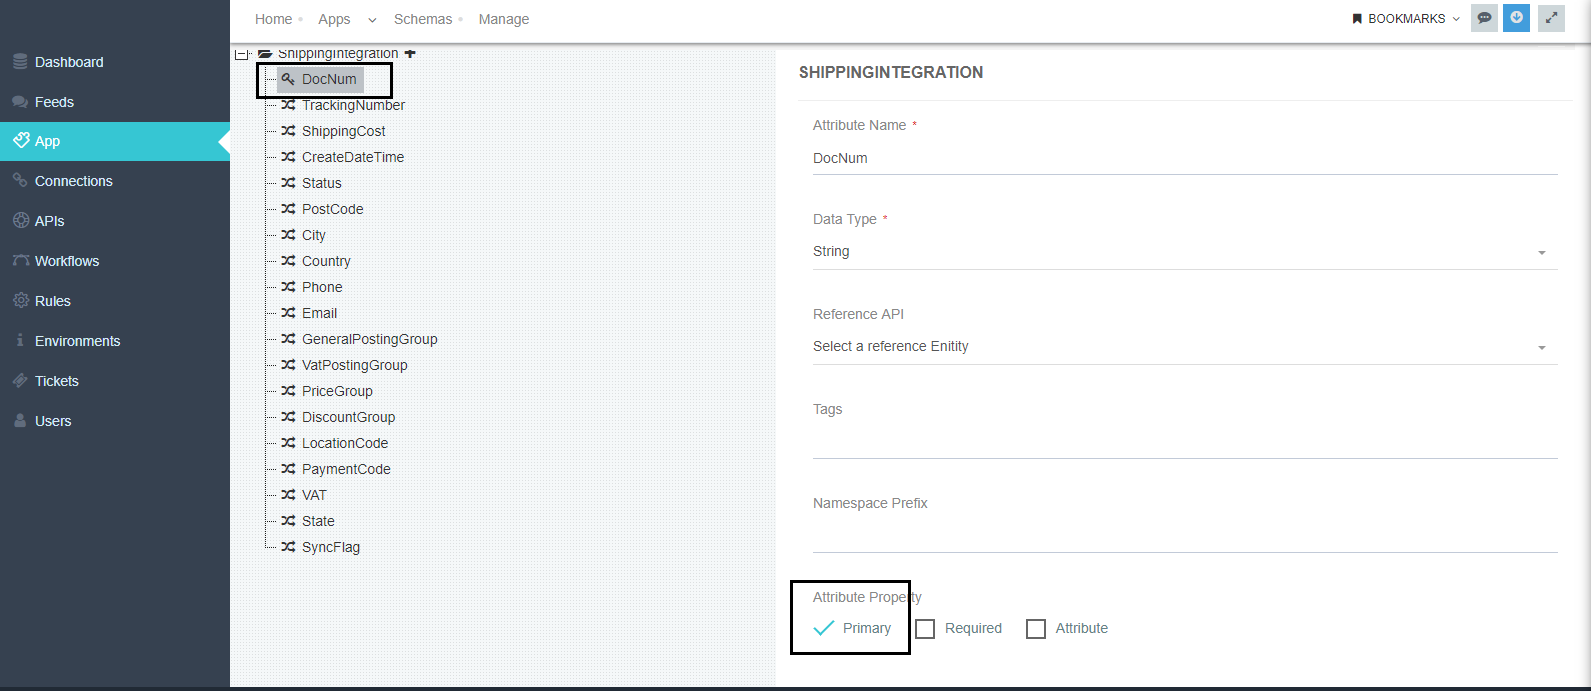Select the DiscountGroup attribute
The height and width of the screenshot is (691, 1591).
[348, 417]
